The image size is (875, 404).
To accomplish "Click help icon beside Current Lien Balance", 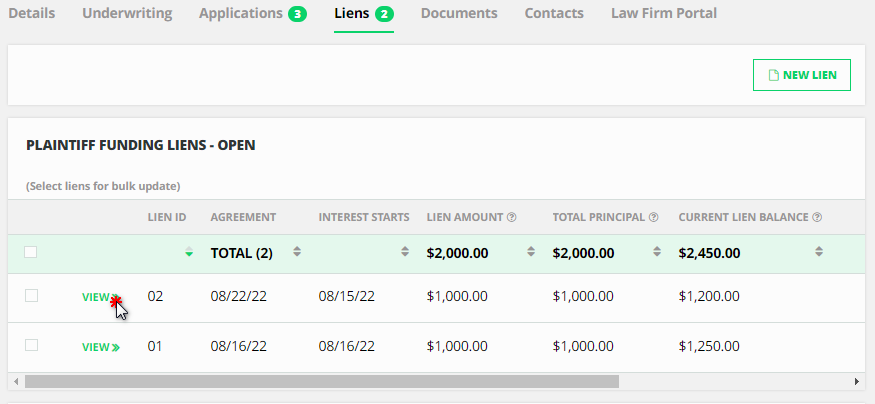I will 817,217.
